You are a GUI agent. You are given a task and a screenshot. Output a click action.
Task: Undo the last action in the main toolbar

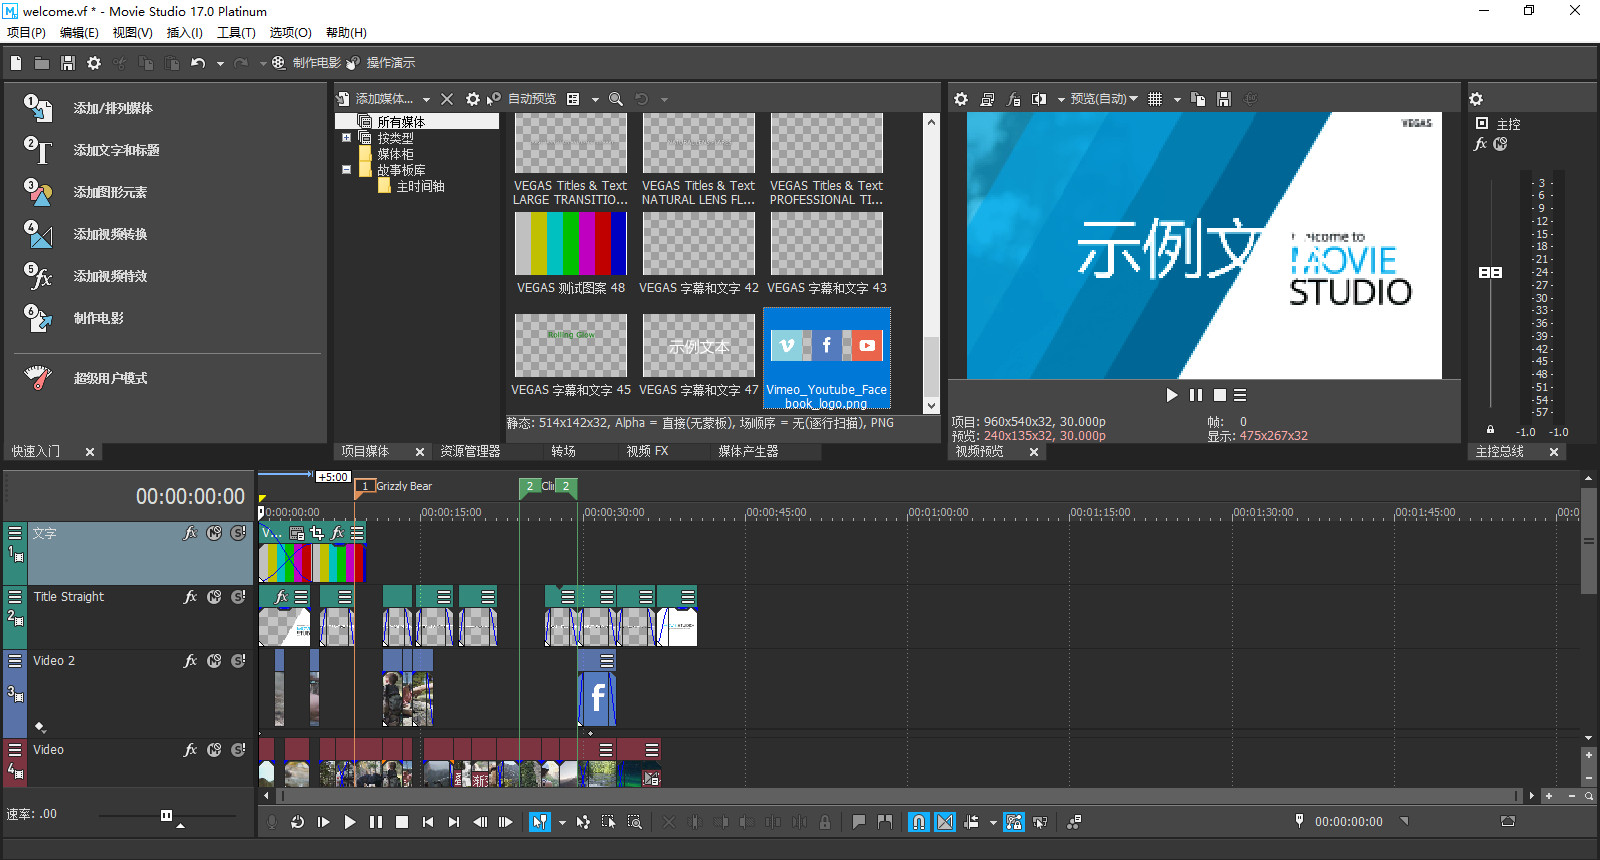pos(198,63)
